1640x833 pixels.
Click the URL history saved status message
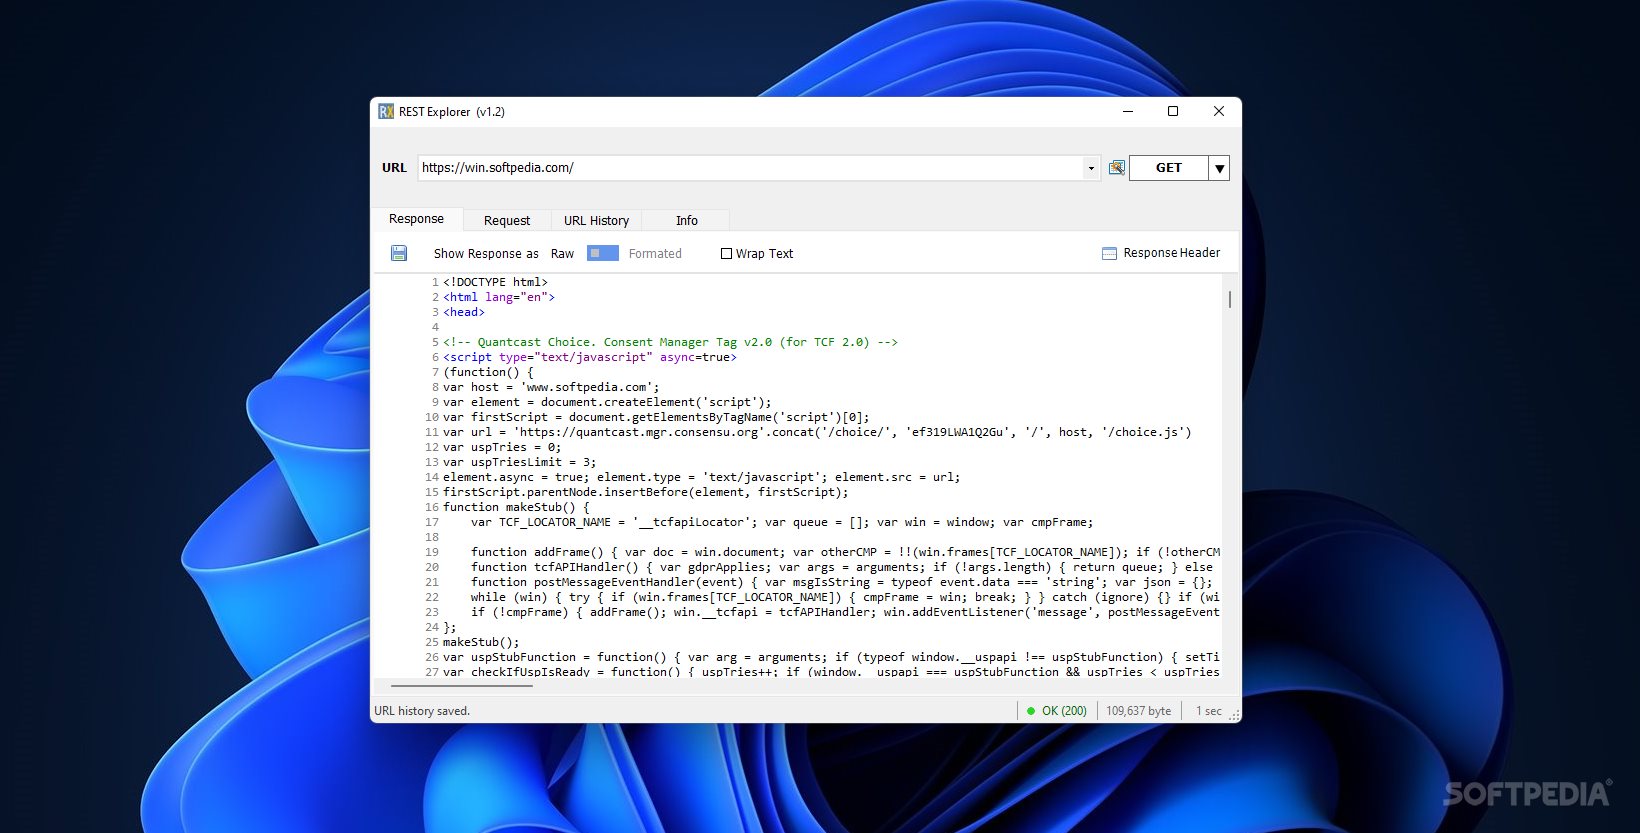point(422,711)
